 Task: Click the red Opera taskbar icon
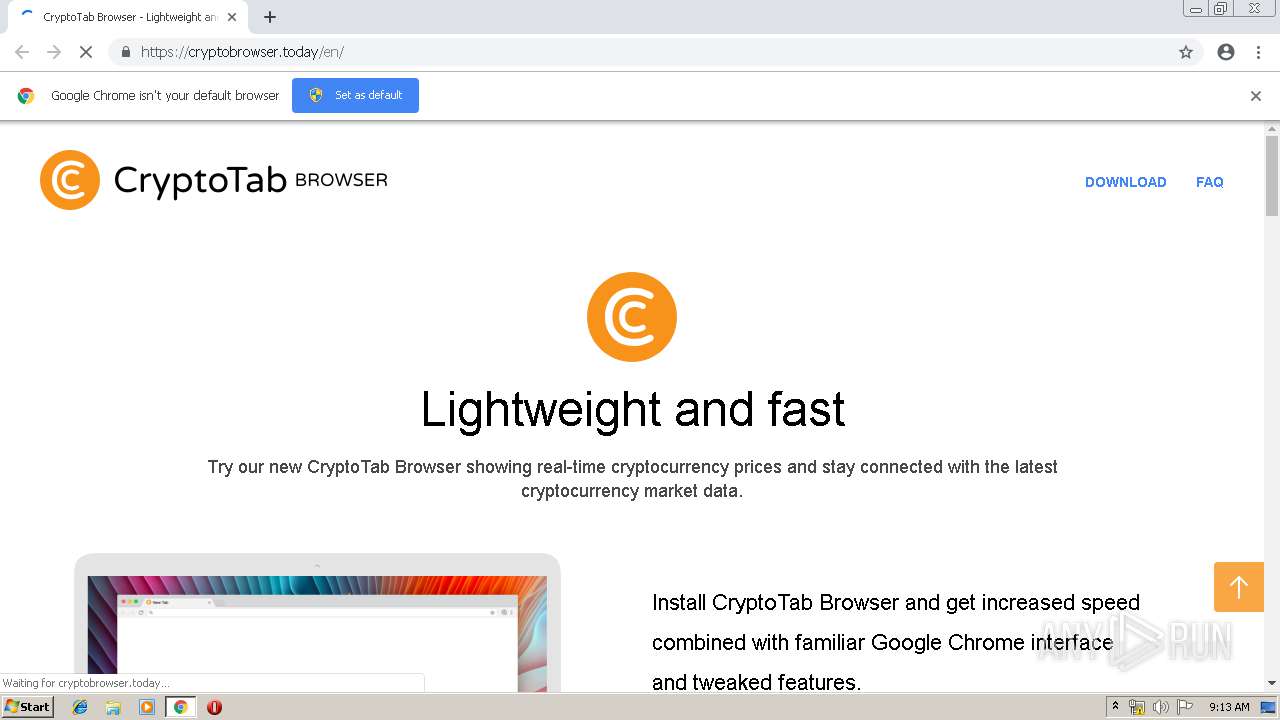pos(214,707)
